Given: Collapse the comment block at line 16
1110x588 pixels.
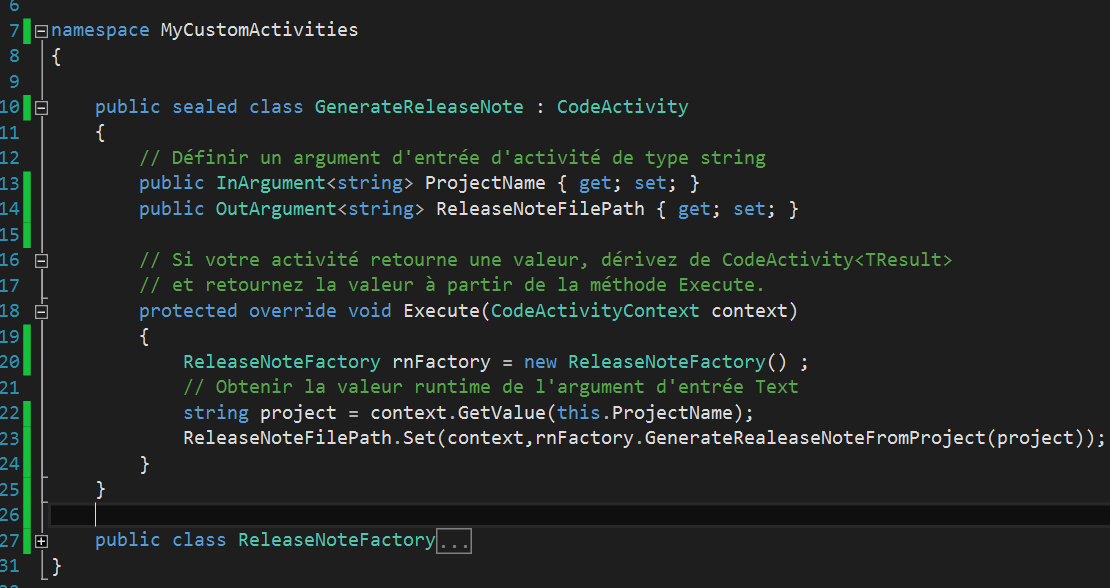Looking at the screenshot, I should (x=41, y=261).
